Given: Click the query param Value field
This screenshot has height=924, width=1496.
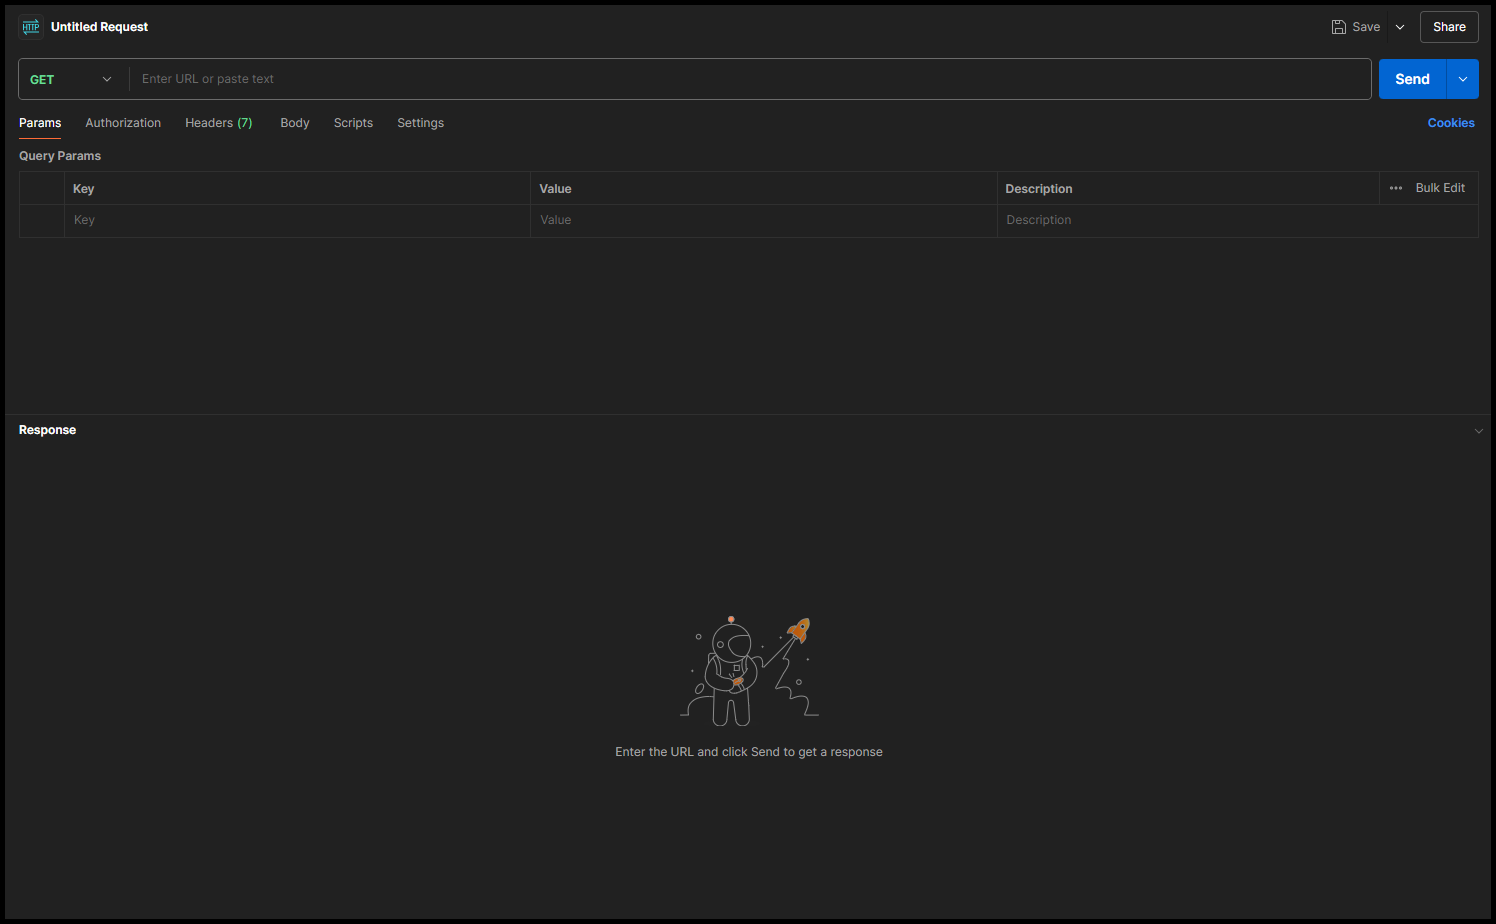Looking at the screenshot, I should 763,221.
